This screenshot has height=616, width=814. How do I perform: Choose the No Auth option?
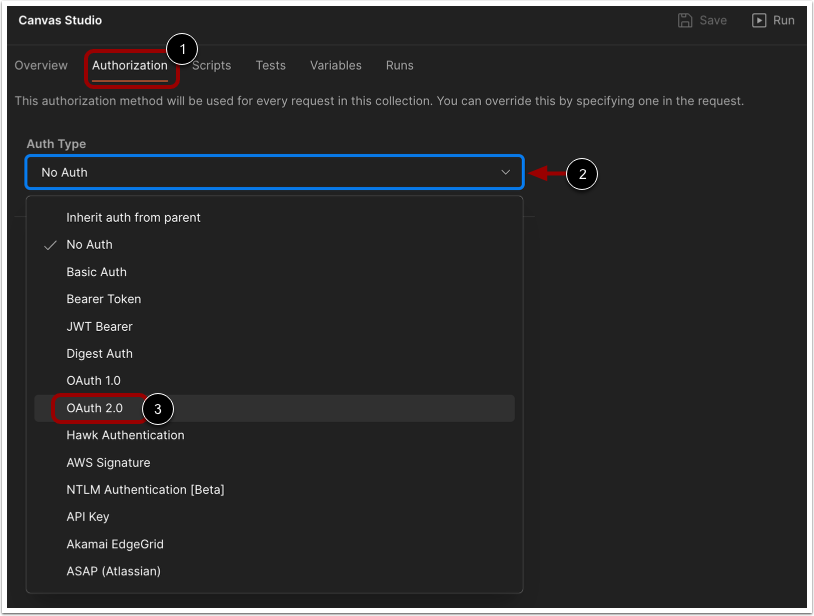pyautogui.click(x=89, y=244)
